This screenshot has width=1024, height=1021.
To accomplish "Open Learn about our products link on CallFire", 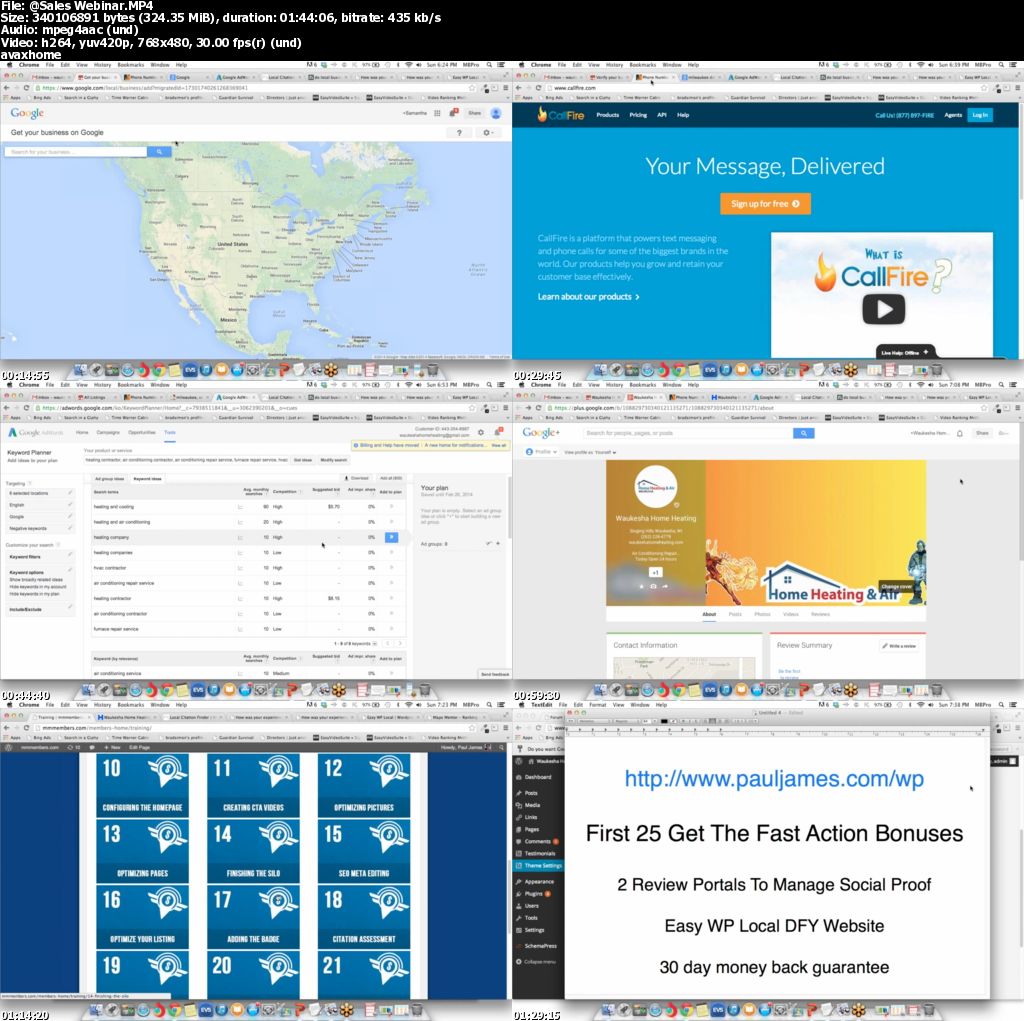I will [x=588, y=297].
